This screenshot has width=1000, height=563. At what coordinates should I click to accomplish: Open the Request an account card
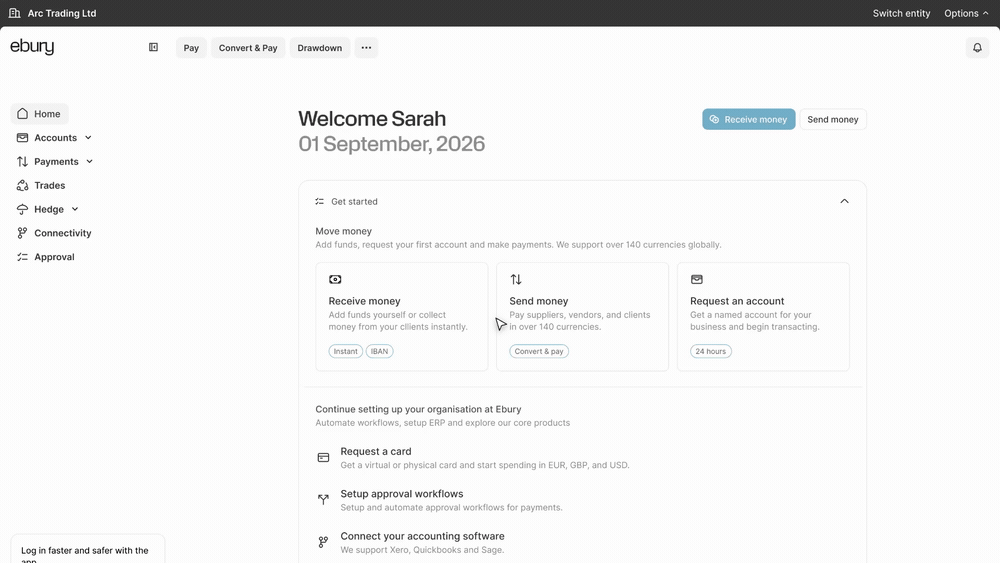[x=763, y=316]
